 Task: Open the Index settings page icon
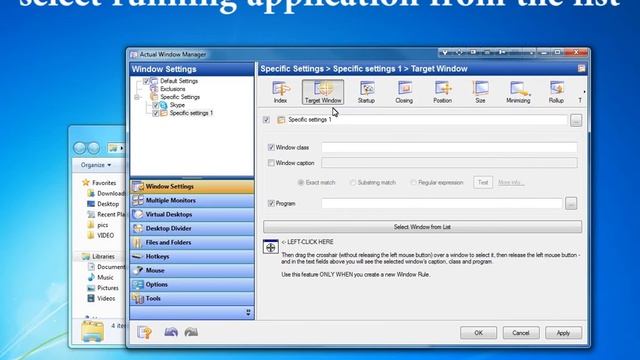pyautogui.click(x=280, y=92)
